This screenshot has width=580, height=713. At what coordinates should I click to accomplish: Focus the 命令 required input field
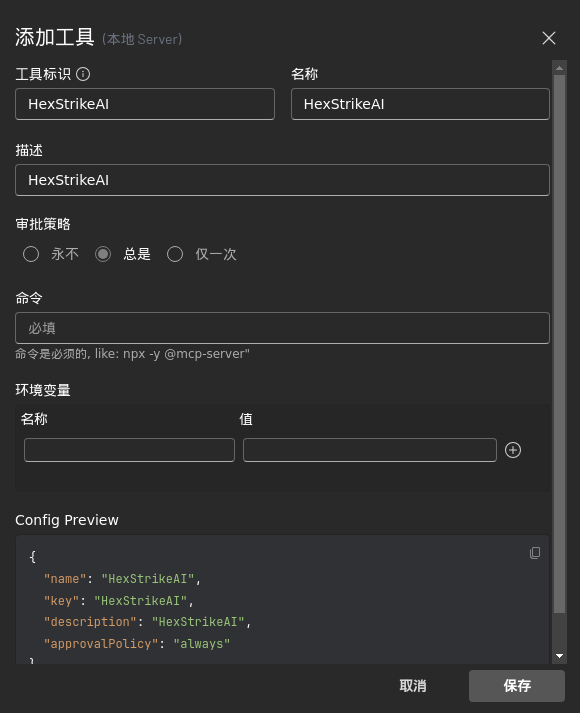pos(282,328)
